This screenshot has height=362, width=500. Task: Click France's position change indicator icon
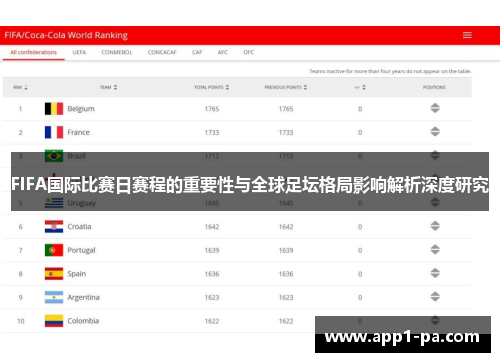pos(435,132)
